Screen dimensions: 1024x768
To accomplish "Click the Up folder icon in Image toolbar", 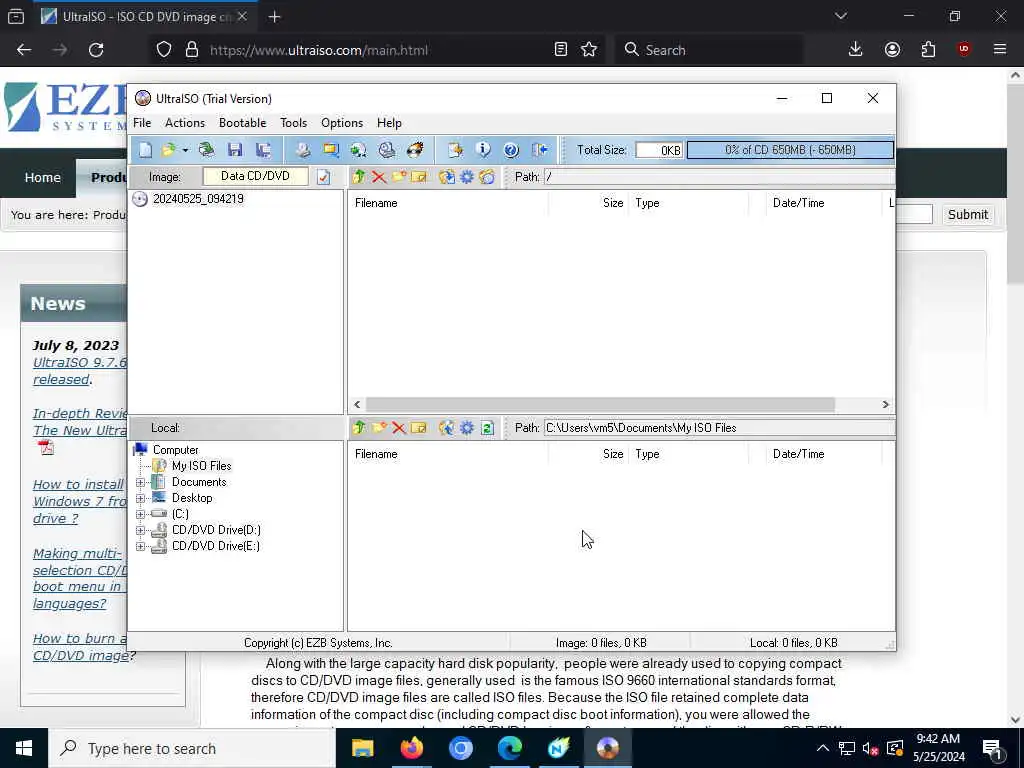I will pyautogui.click(x=359, y=177).
